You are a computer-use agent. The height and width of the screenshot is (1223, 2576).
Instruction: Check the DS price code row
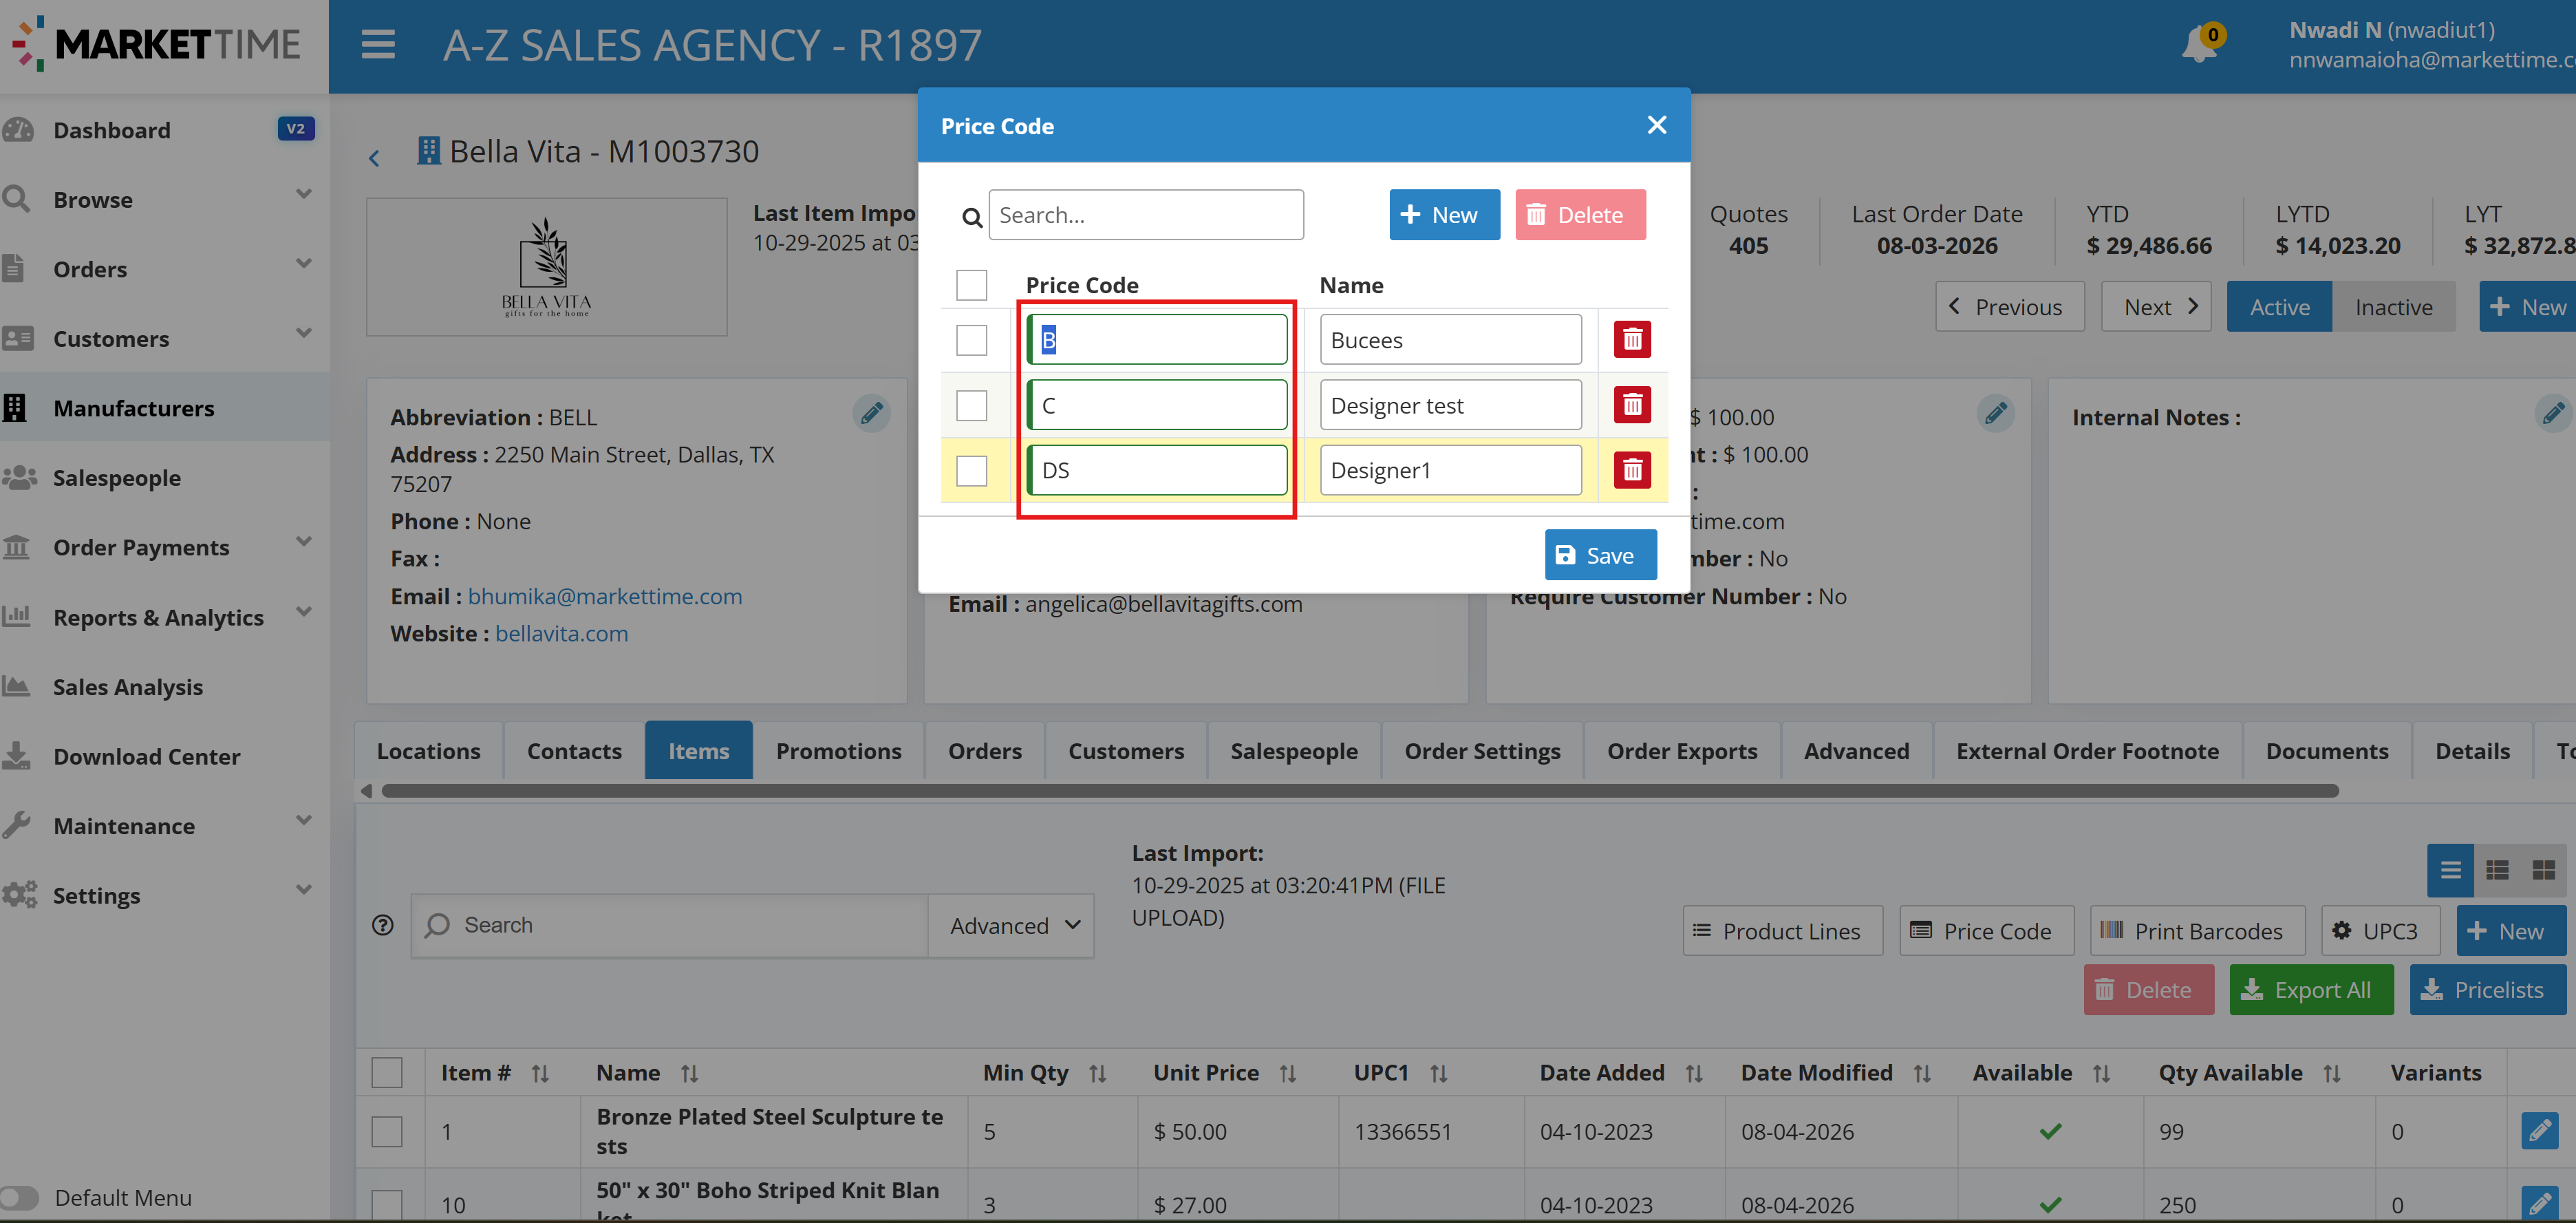[x=971, y=470]
